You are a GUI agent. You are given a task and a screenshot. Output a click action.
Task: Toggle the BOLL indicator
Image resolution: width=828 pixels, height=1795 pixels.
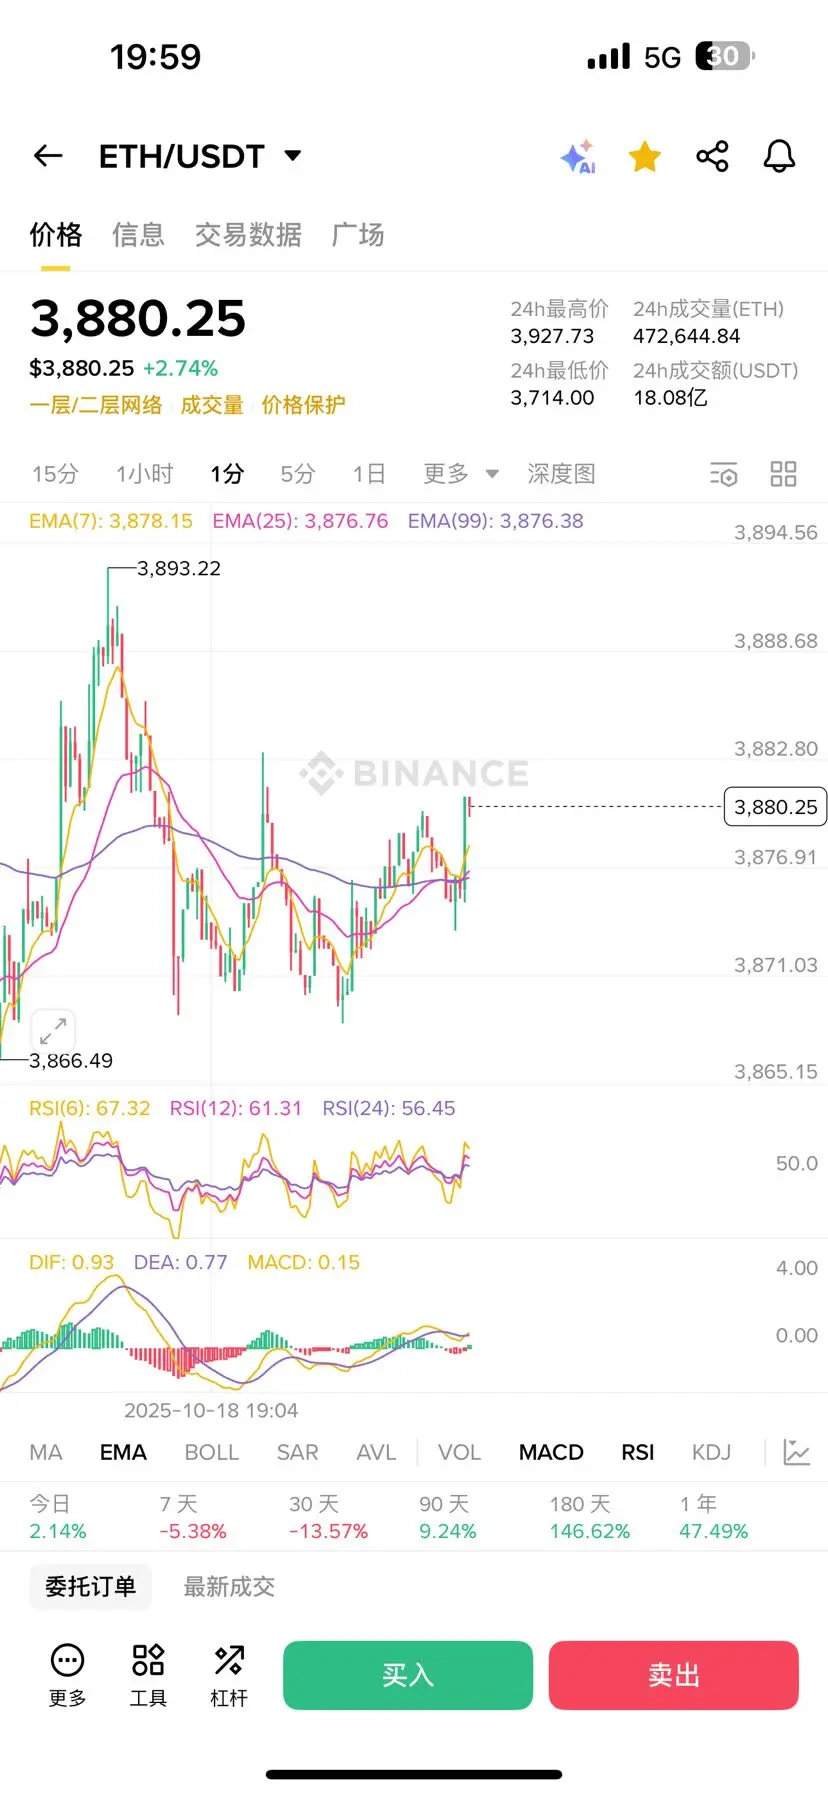(x=212, y=1453)
